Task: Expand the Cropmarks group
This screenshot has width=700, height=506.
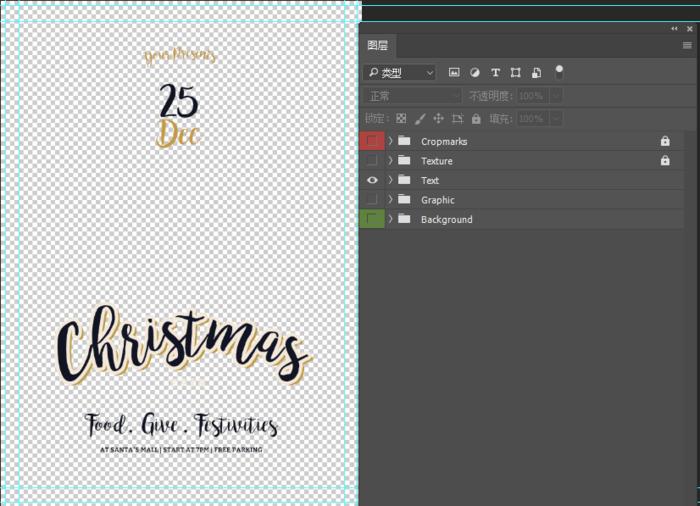Action: tap(391, 141)
